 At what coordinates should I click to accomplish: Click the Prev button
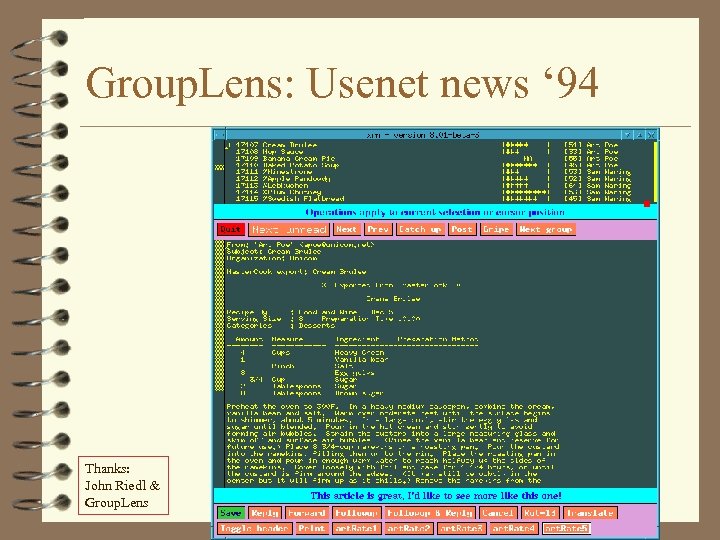coord(378,229)
